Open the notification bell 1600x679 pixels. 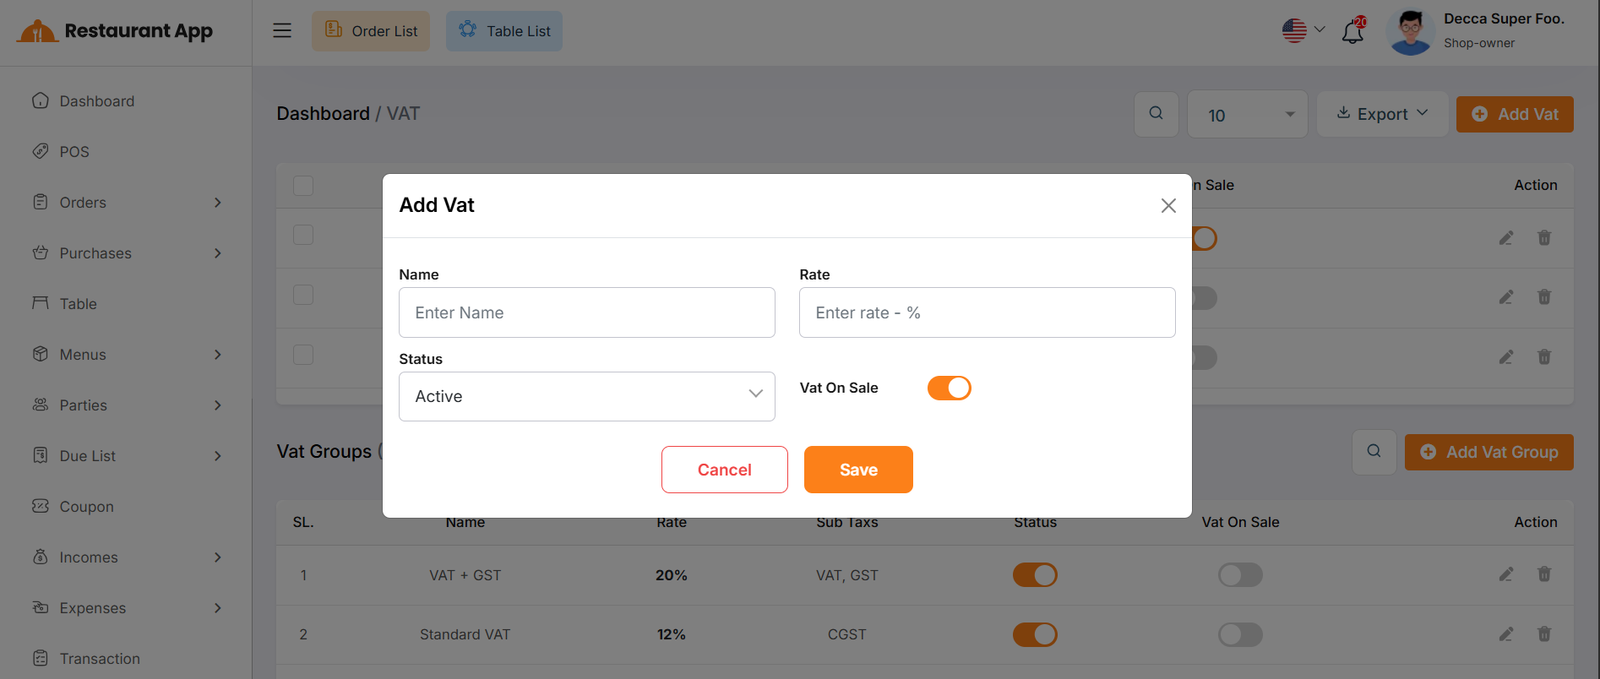tap(1353, 31)
